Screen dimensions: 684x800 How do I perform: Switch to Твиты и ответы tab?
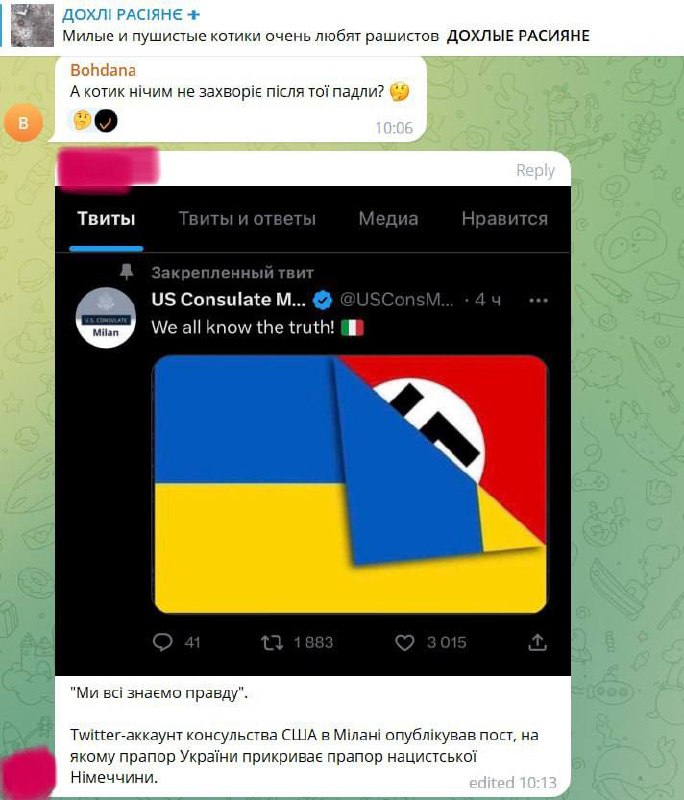click(x=247, y=218)
